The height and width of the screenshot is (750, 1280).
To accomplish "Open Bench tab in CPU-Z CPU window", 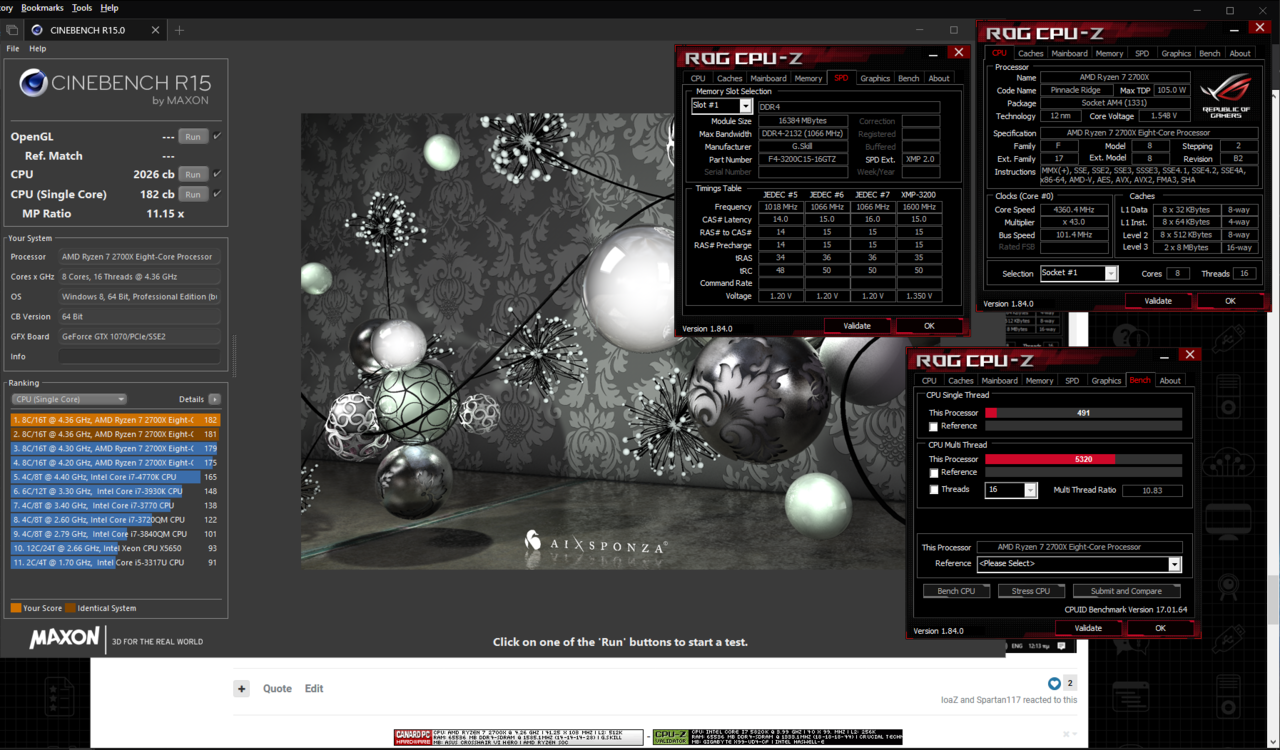I will click(x=1209, y=53).
